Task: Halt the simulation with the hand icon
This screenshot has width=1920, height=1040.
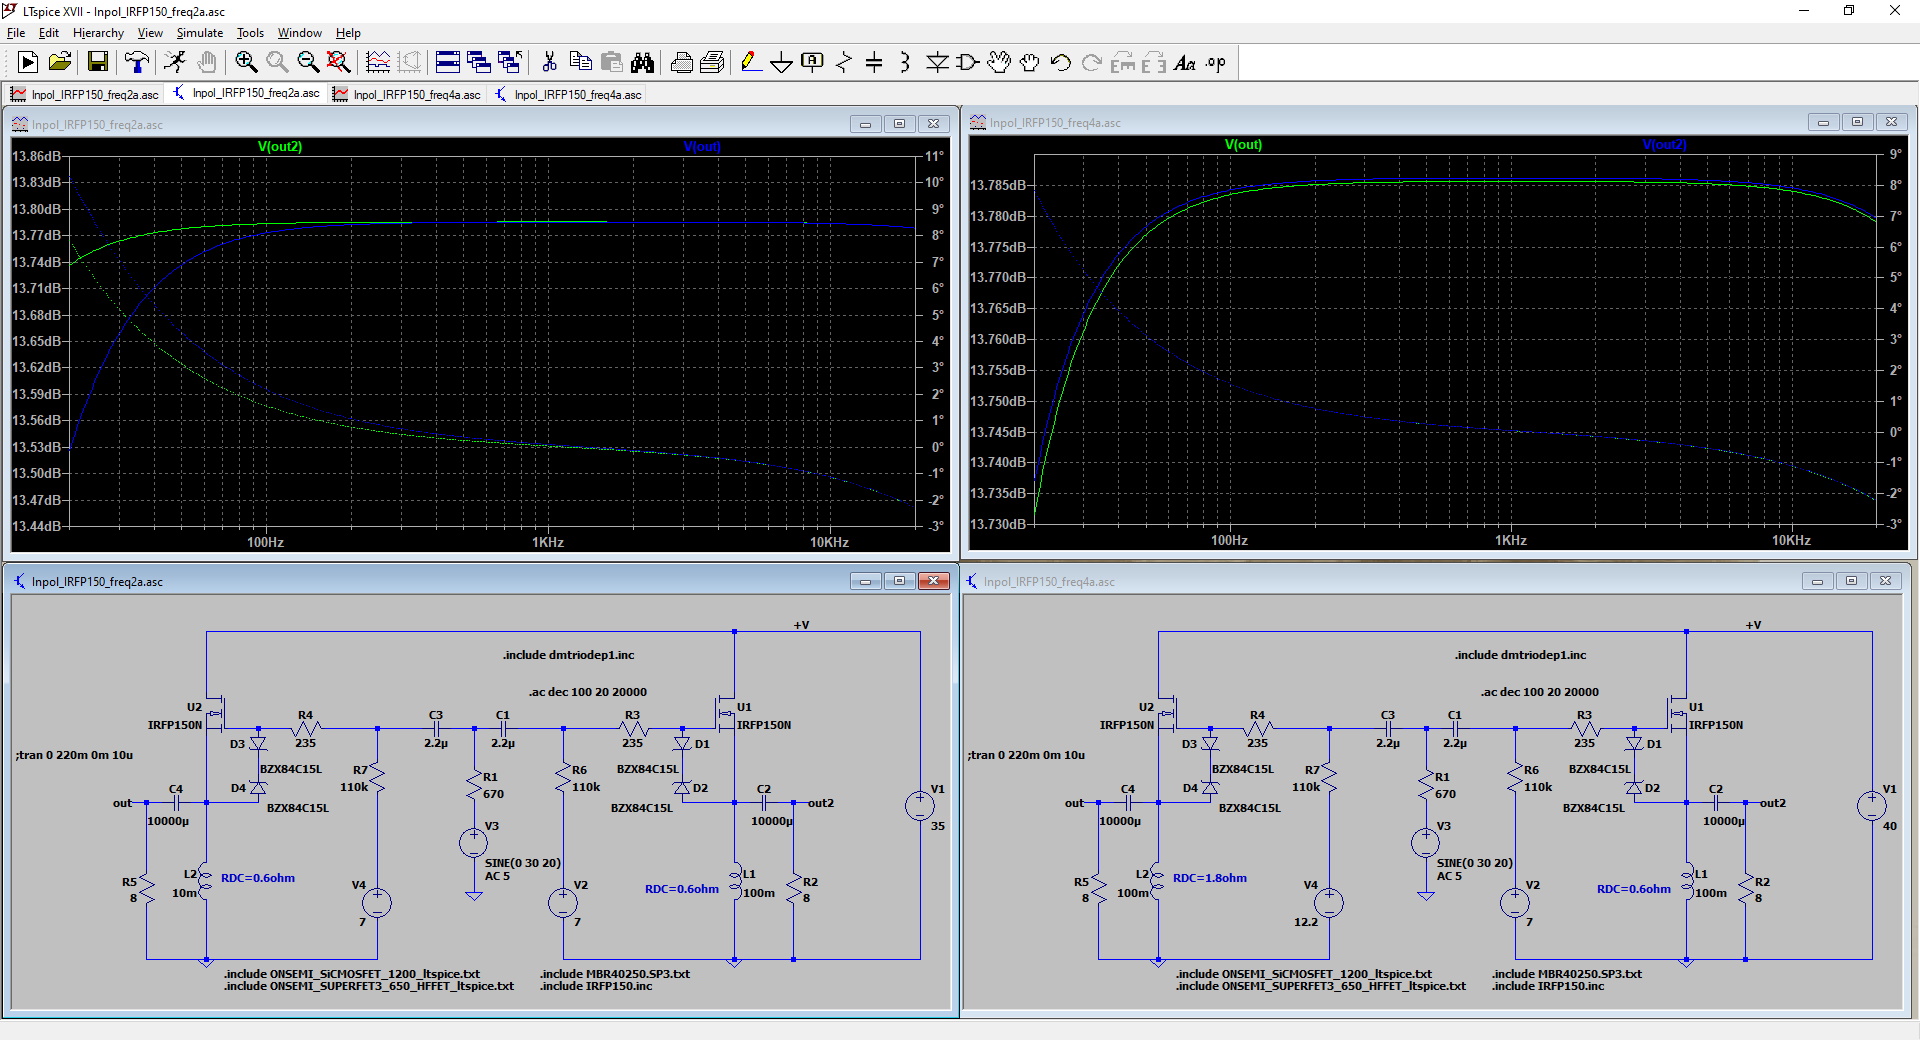Action: point(206,63)
